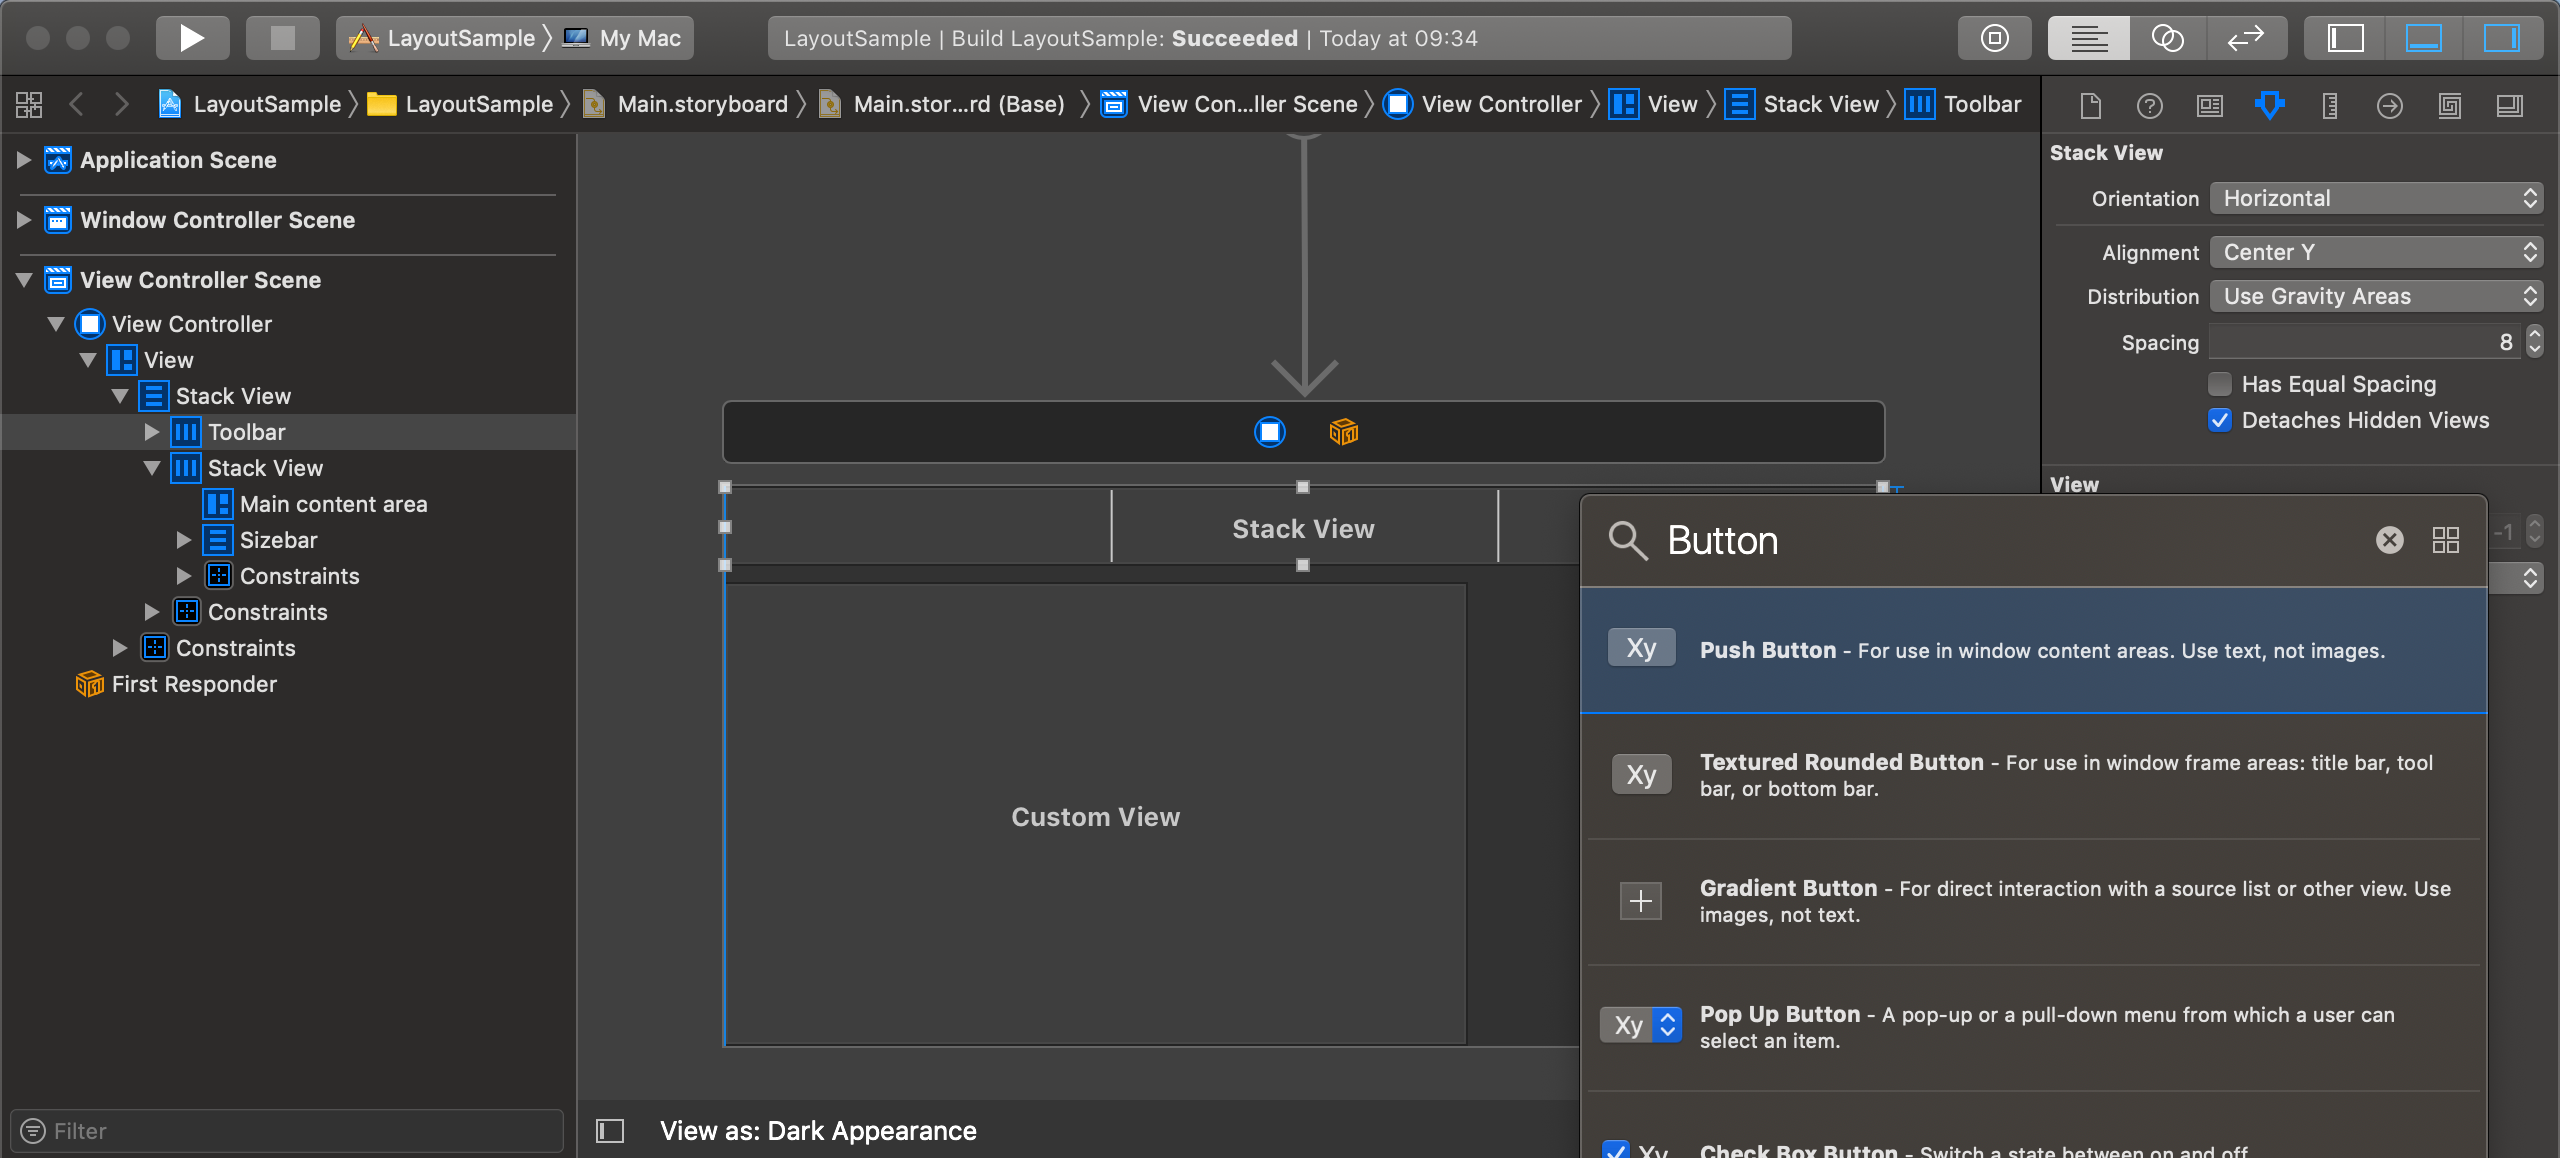Image resolution: width=2560 pixels, height=1158 pixels.
Task: Open the Orientation dropdown
Action: [x=2375, y=198]
